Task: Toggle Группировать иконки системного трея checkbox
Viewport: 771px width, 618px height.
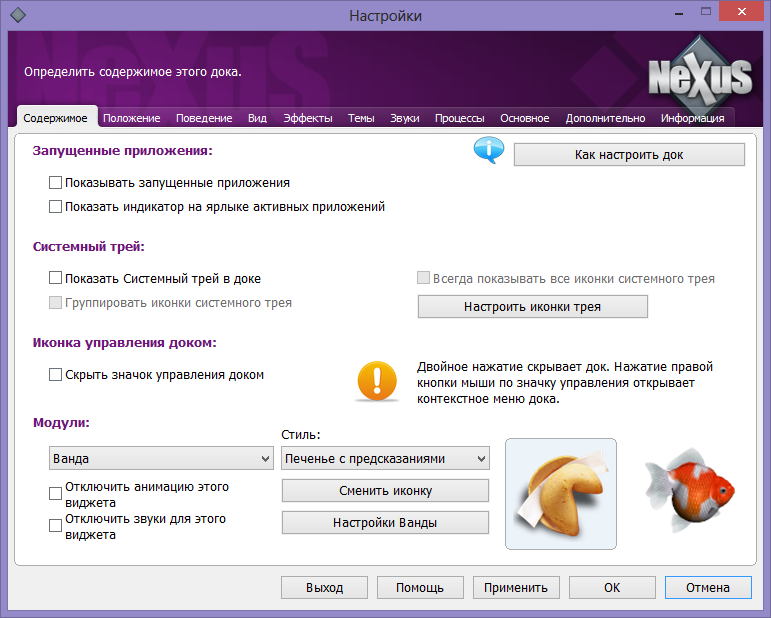Action: click(x=56, y=302)
